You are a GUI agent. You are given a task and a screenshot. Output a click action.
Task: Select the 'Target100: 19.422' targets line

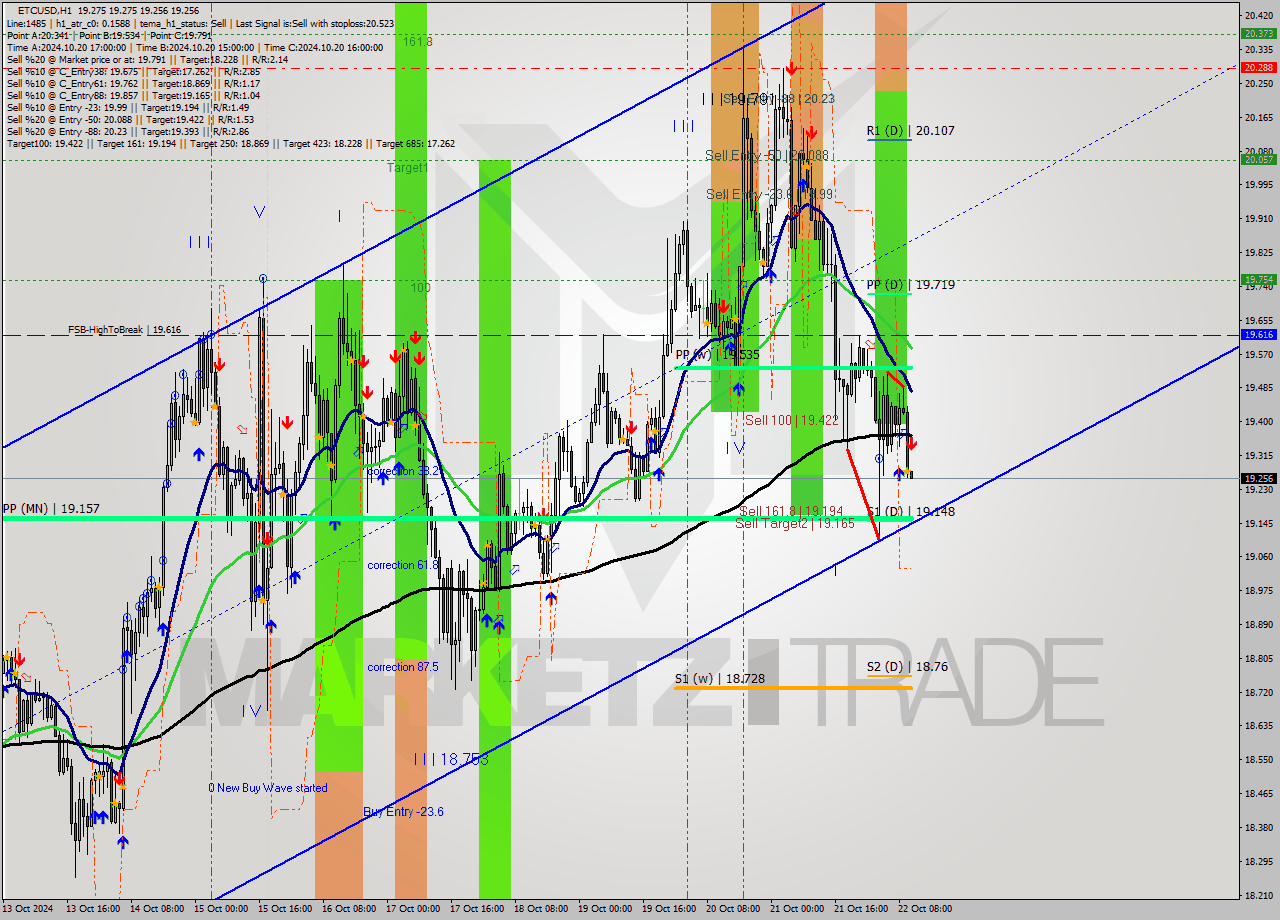[x=230, y=143]
